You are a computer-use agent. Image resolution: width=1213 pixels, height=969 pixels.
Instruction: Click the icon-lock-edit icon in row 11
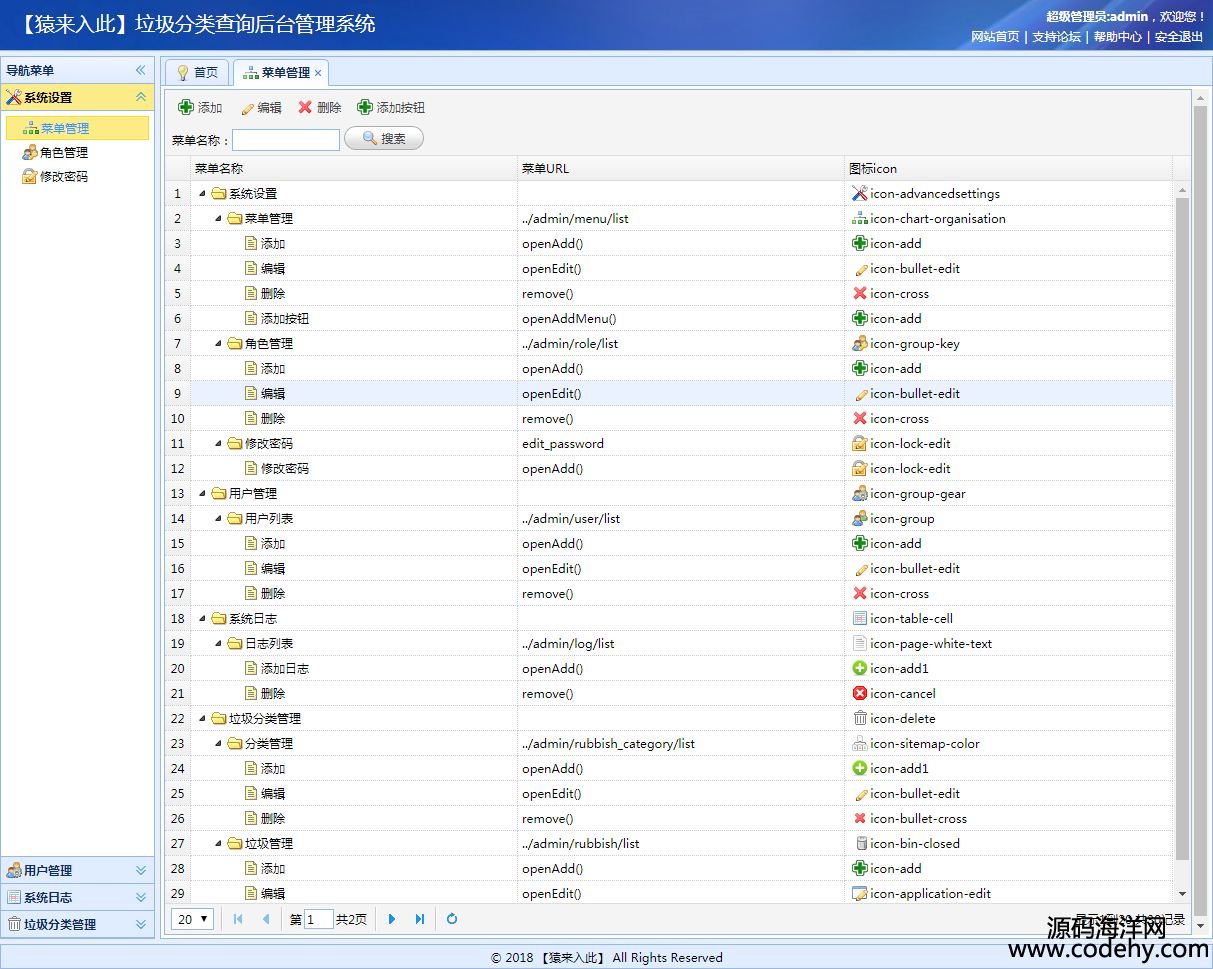(x=859, y=443)
